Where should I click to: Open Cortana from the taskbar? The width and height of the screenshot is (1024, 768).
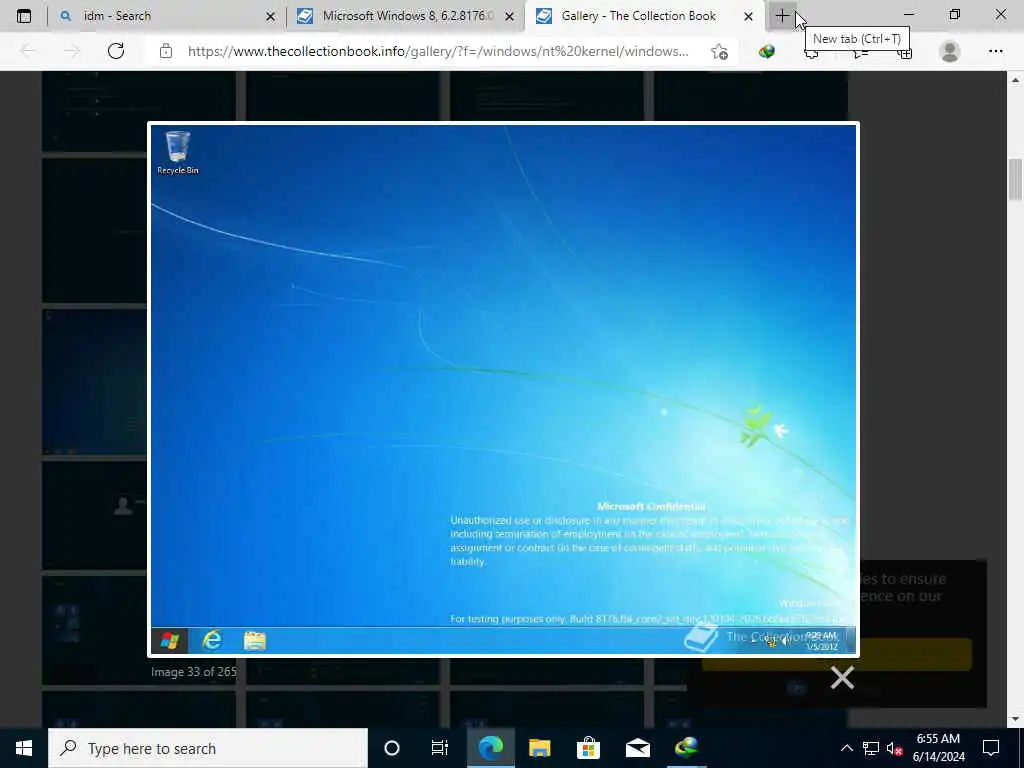(392, 748)
